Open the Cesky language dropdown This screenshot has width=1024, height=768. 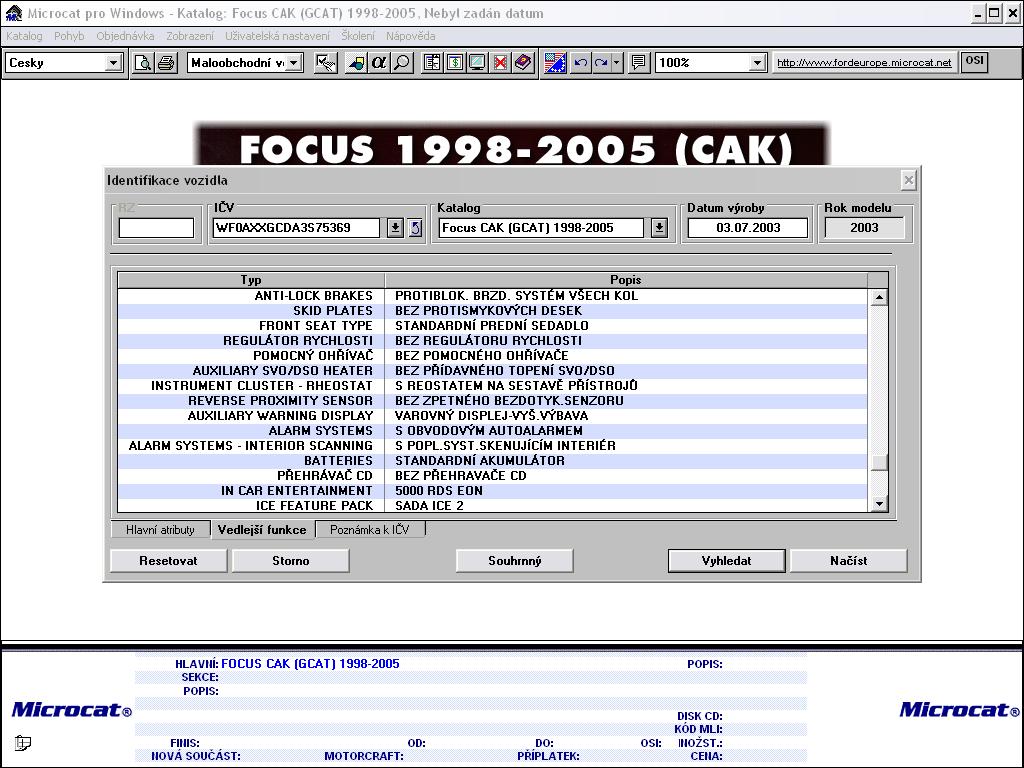coord(113,63)
